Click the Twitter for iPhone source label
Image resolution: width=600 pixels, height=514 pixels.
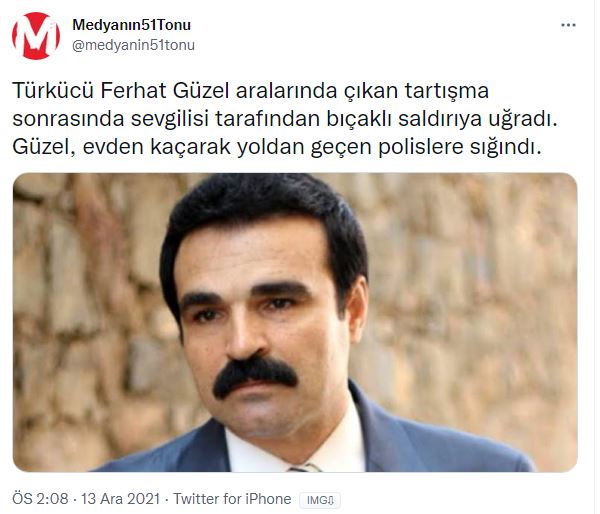[232, 499]
